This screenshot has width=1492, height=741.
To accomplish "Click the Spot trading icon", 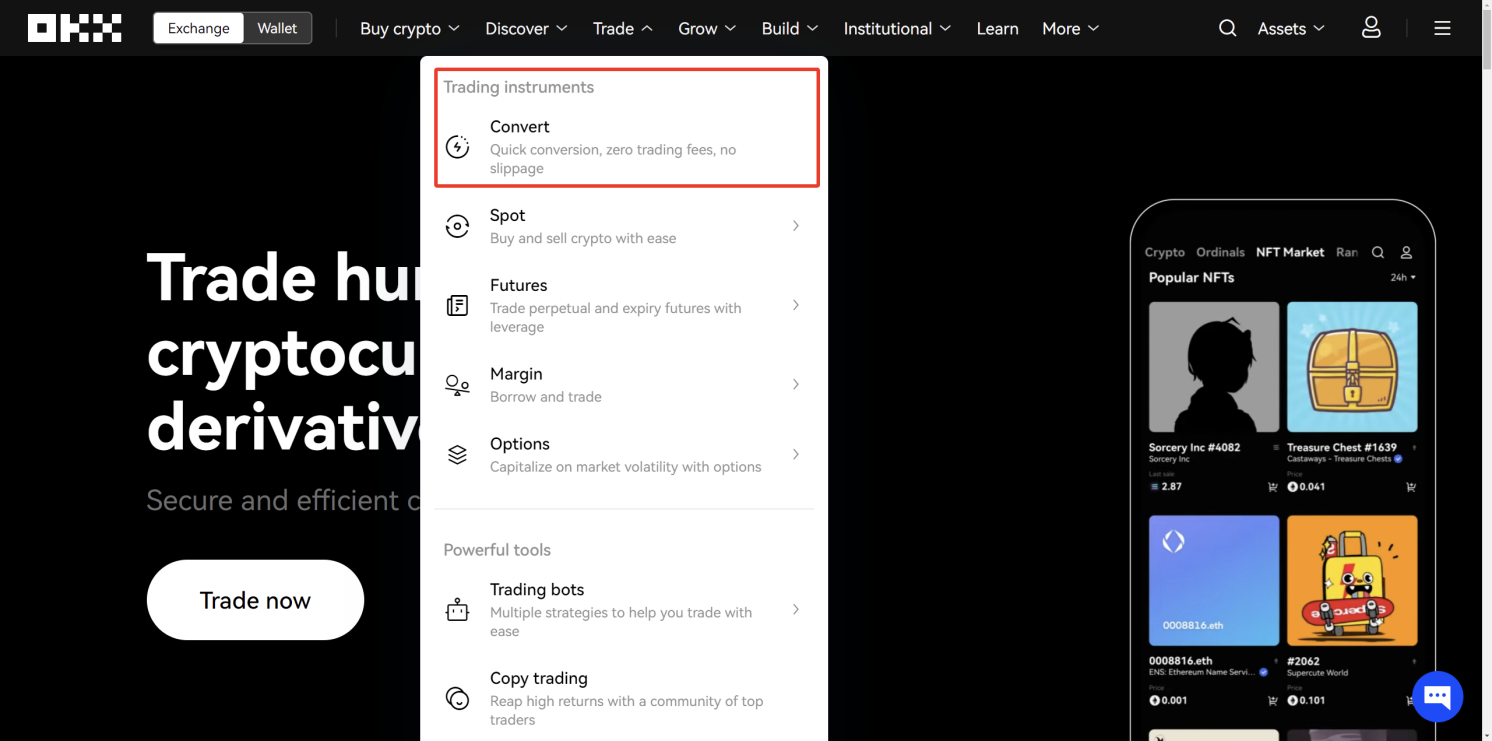I will click(457, 226).
